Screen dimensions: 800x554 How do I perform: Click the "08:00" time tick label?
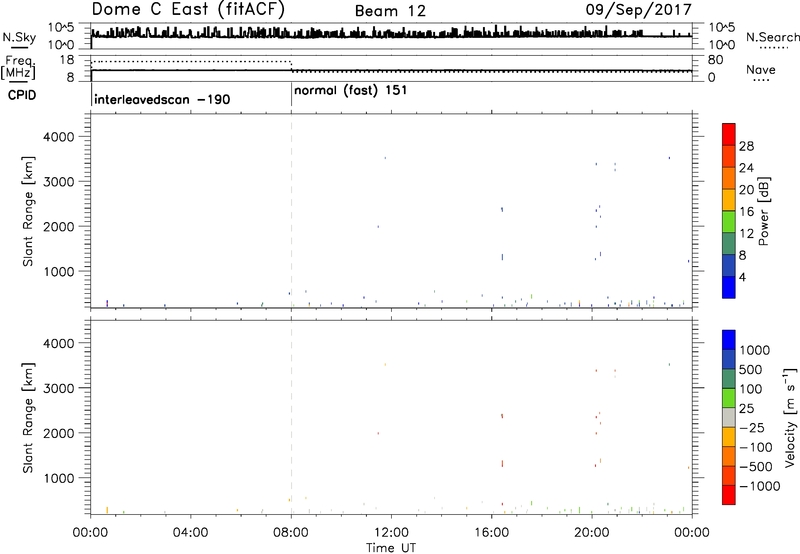291,533
